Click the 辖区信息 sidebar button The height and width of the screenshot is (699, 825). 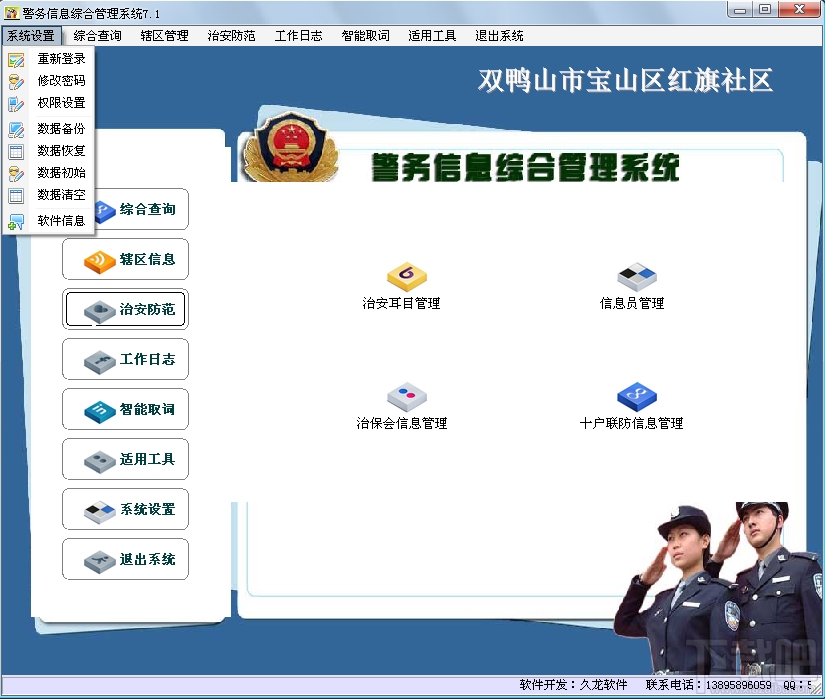(125, 259)
